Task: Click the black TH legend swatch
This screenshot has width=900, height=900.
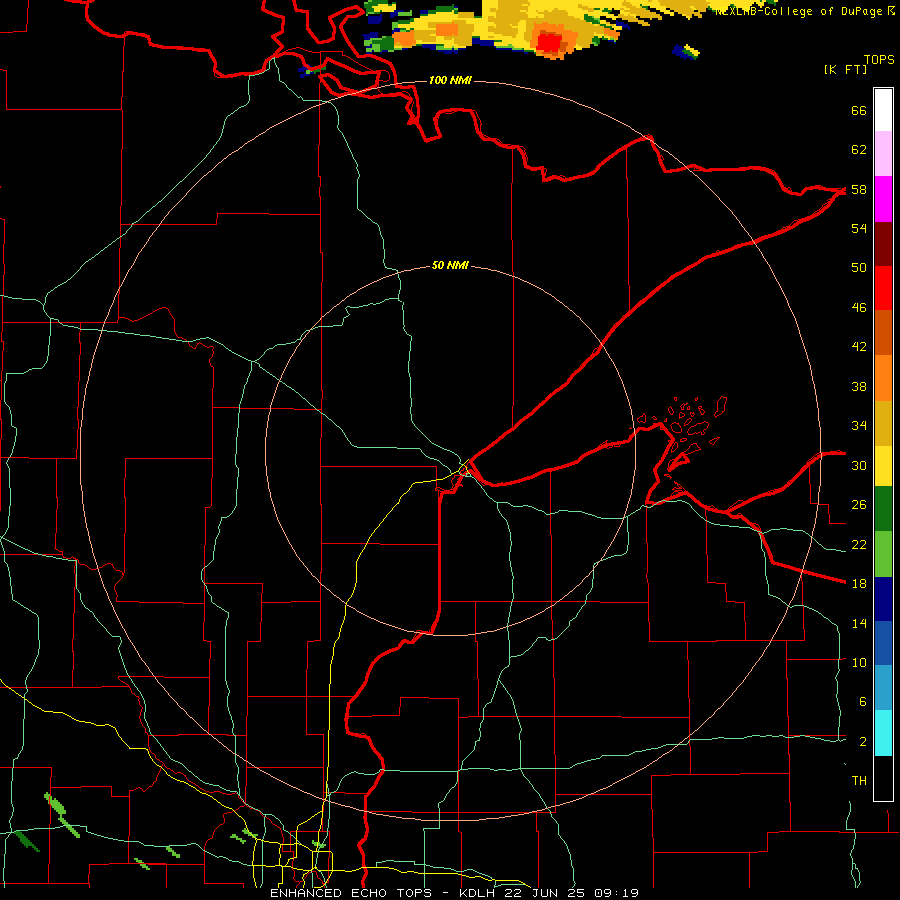Action: [x=883, y=778]
